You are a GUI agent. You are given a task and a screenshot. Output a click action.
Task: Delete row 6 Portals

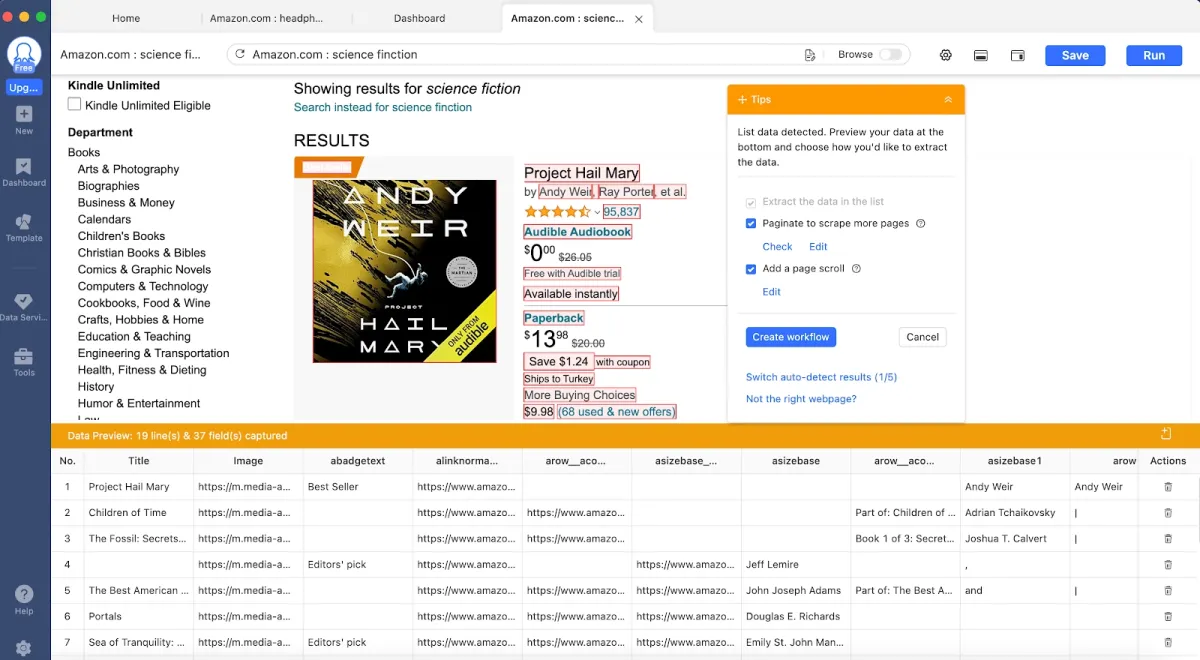pos(1168,617)
